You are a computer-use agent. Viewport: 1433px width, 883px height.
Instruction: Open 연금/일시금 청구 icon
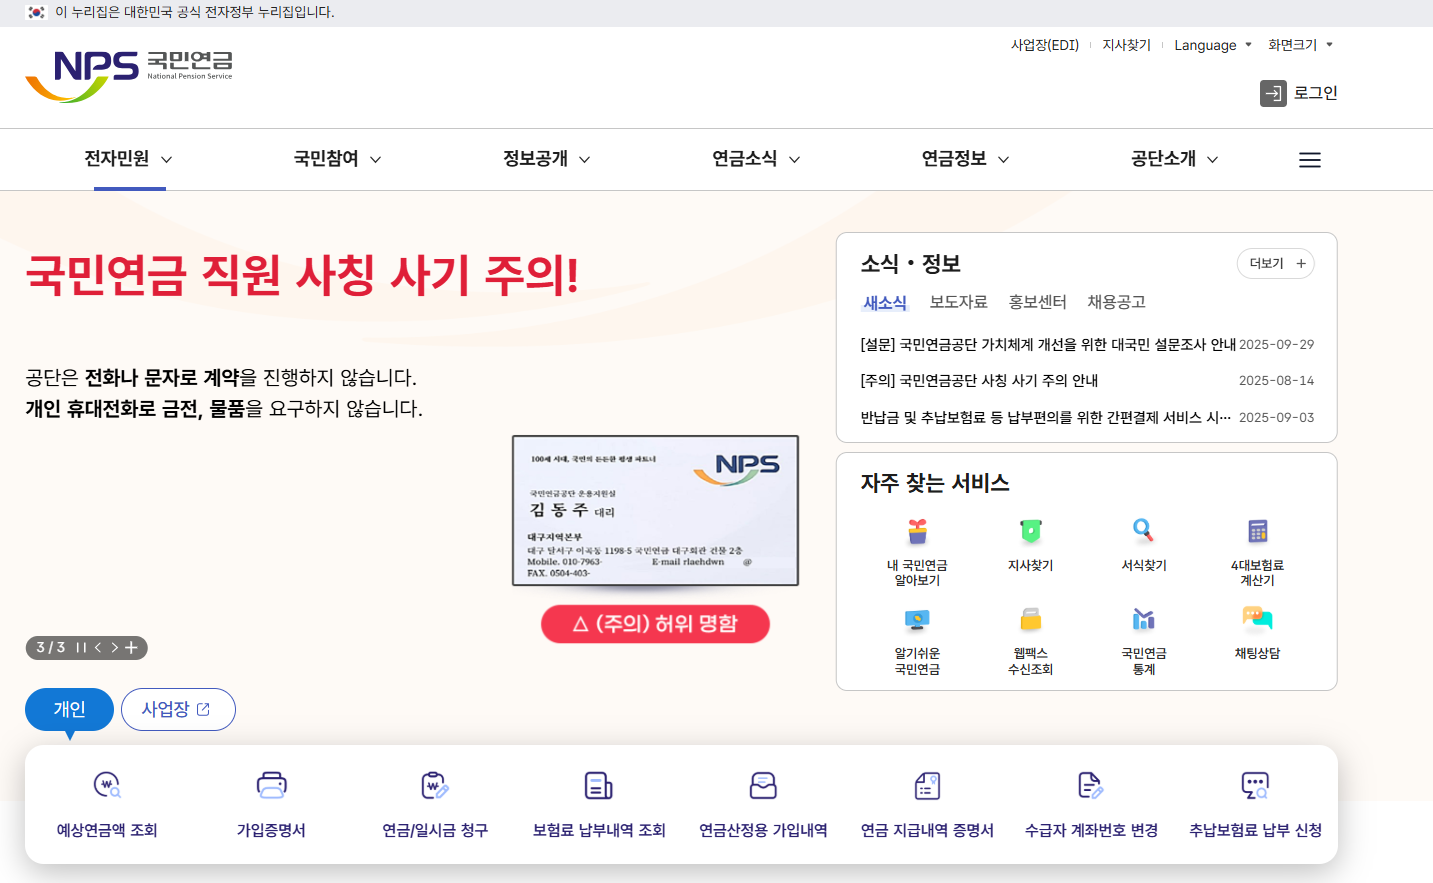coord(435,786)
